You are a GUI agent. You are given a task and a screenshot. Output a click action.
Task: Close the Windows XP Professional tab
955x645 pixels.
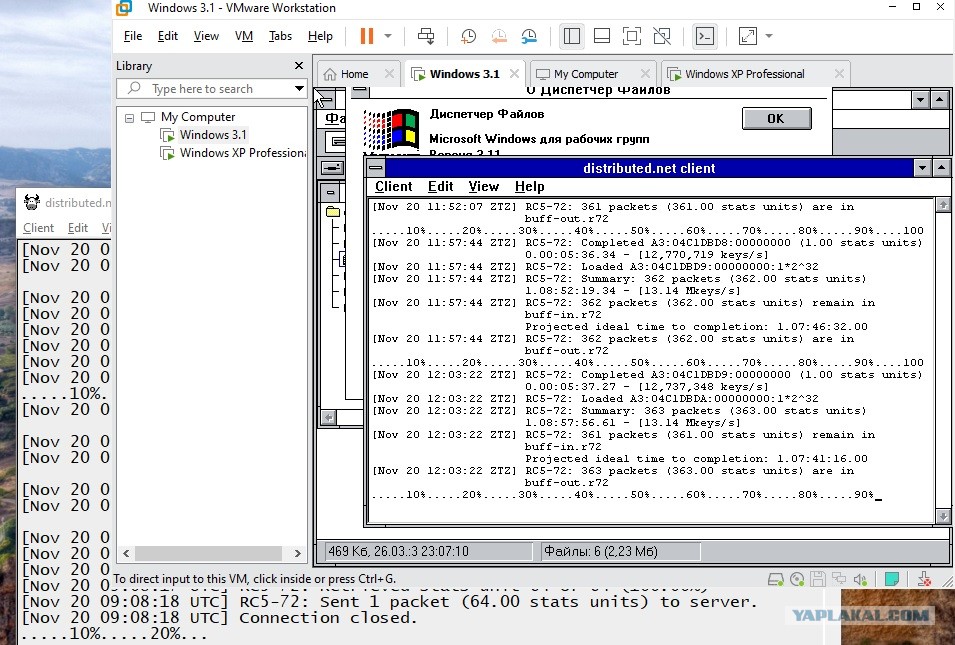tap(839, 74)
